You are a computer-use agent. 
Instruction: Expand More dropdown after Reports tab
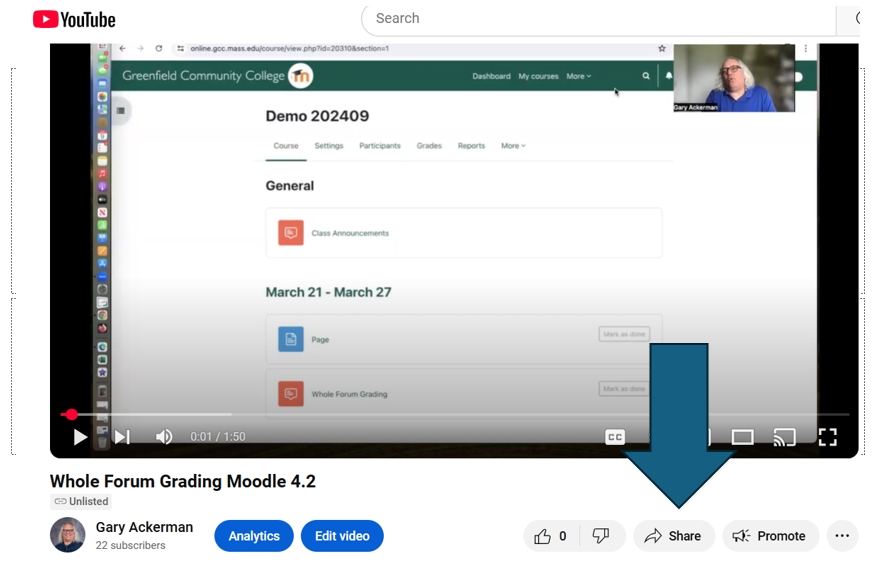[513, 146]
